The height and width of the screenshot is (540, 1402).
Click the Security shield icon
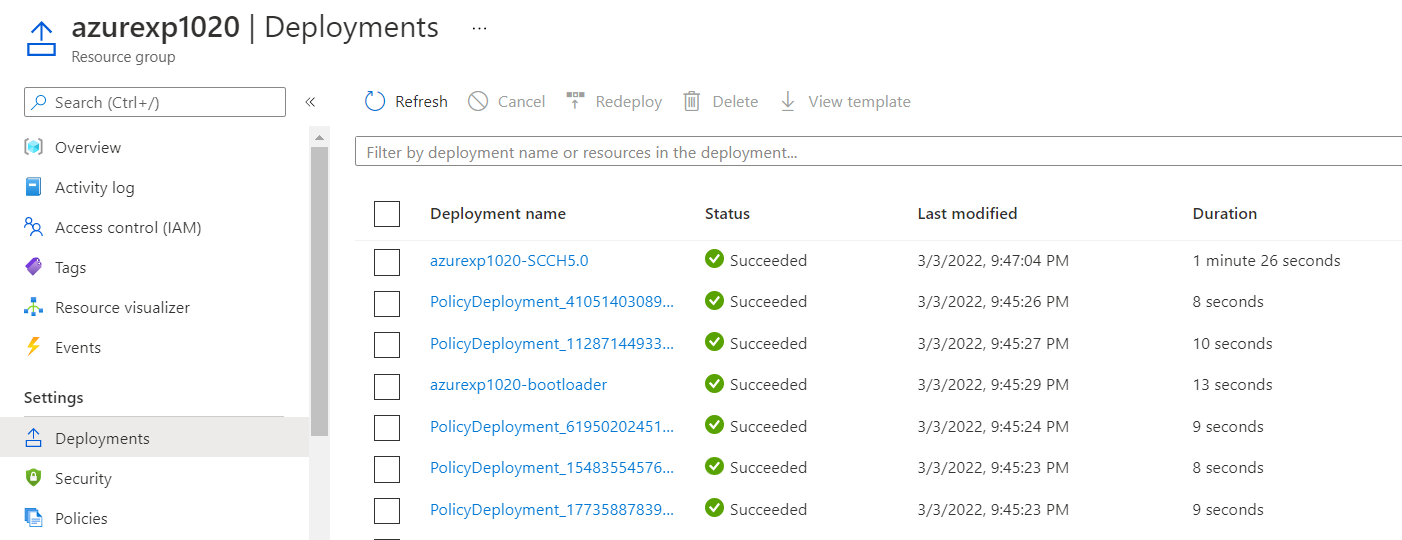point(34,478)
